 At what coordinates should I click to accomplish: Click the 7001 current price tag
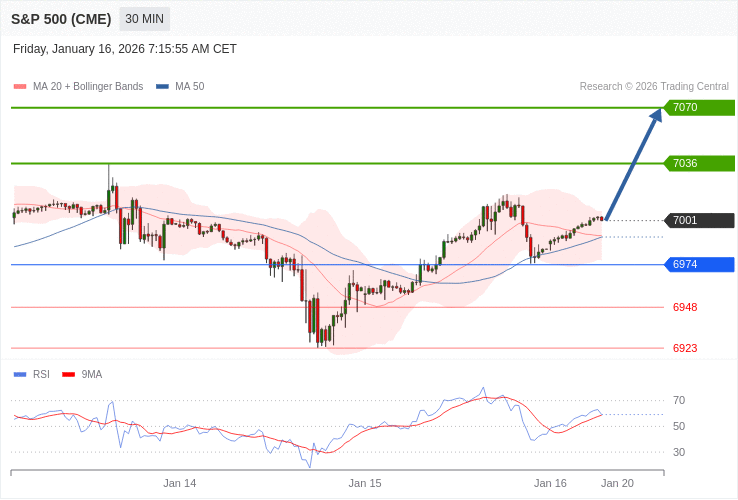point(699,220)
